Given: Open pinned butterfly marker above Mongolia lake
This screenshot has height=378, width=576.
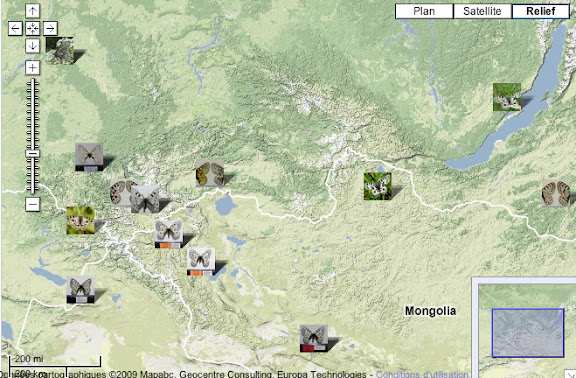Looking at the screenshot, I should click(201, 262).
